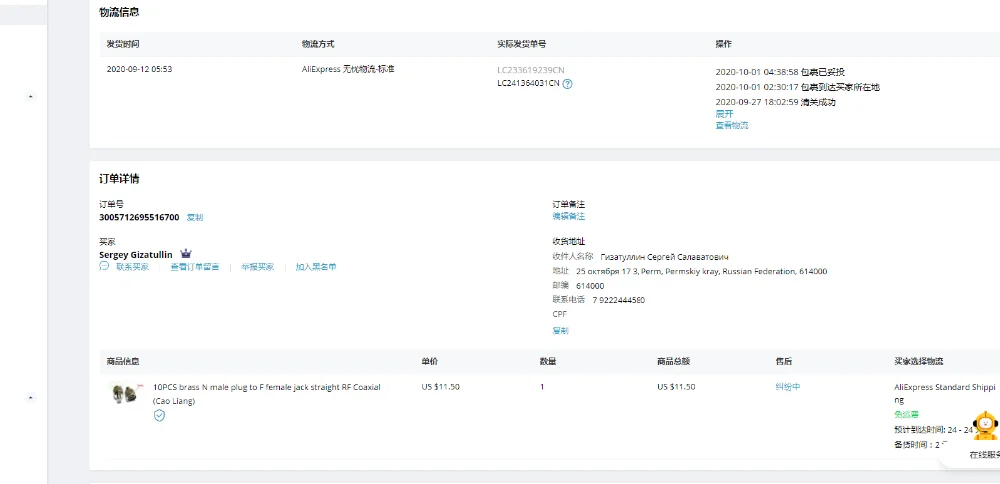
Task: Click 编辑备注 to edit order remarks
Action: (568, 216)
